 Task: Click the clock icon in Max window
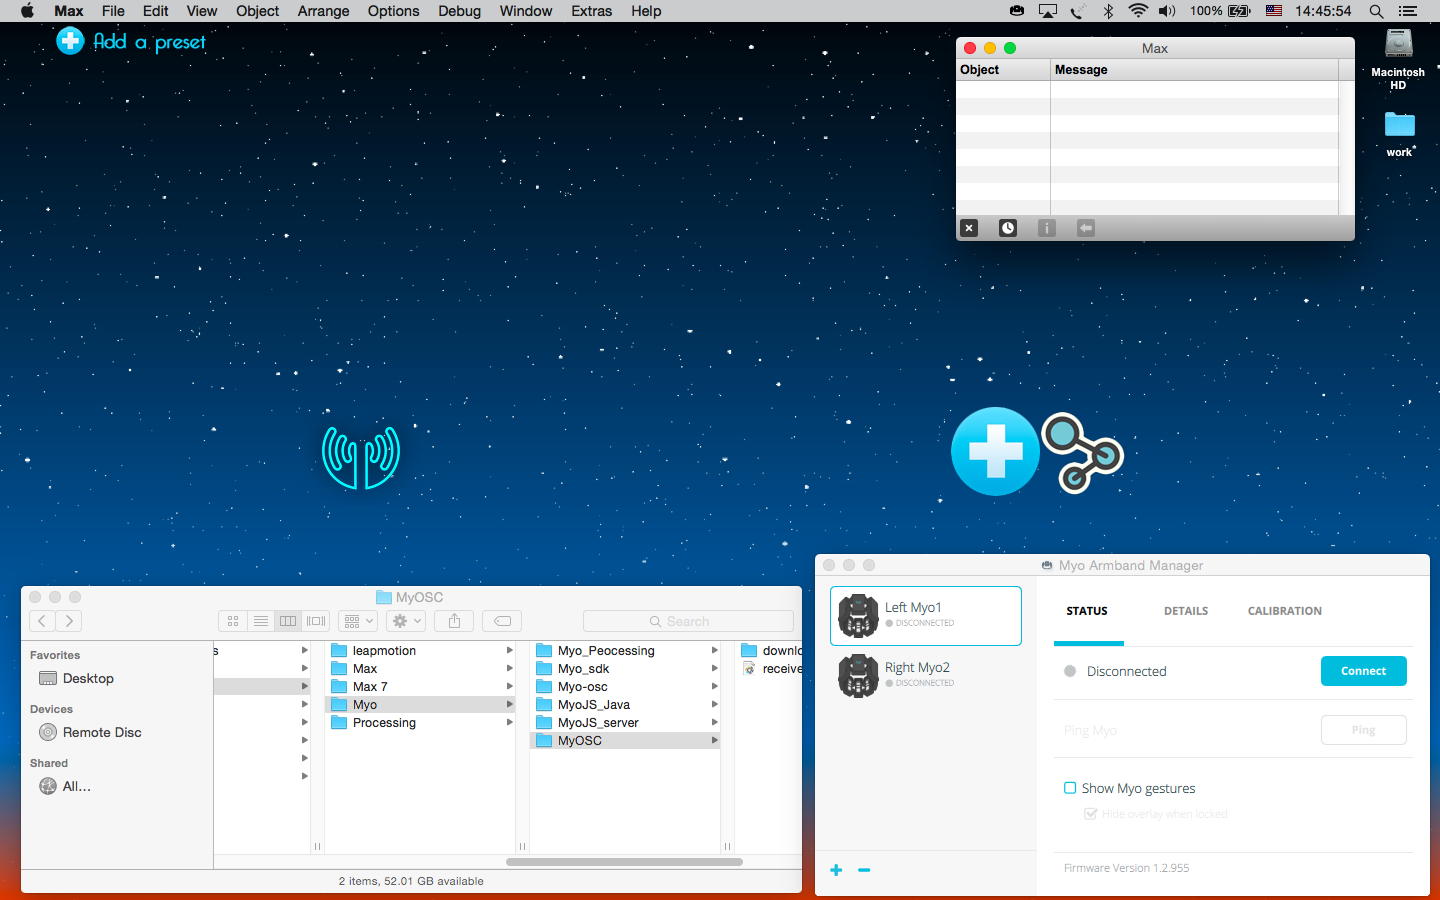click(1008, 228)
